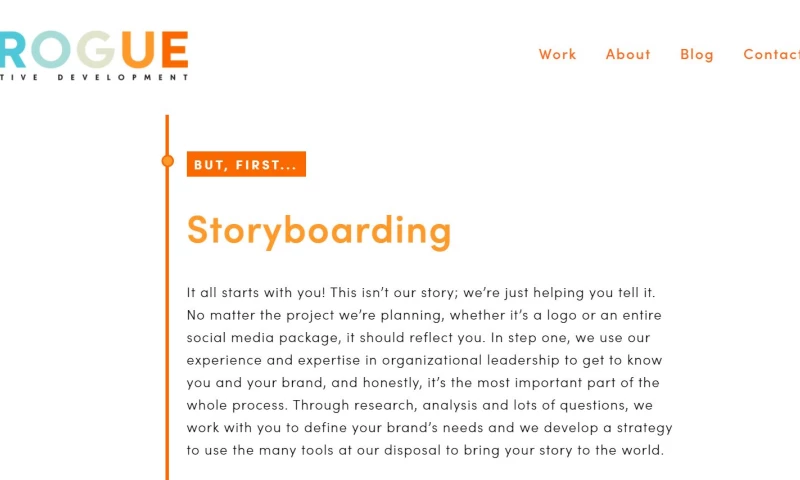The width and height of the screenshot is (800, 480).
Task: Navigate to the Contact page
Action: coord(772,54)
